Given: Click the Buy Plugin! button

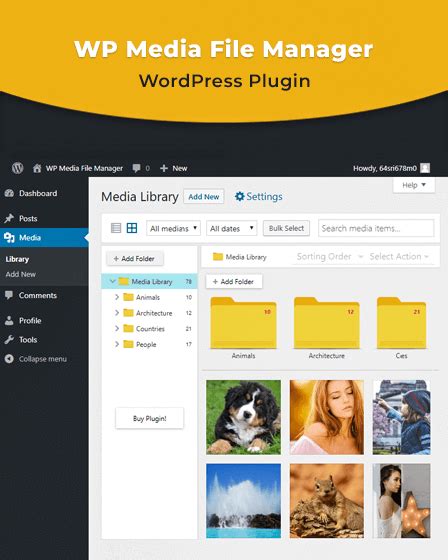Looking at the screenshot, I should click(x=149, y=418).
